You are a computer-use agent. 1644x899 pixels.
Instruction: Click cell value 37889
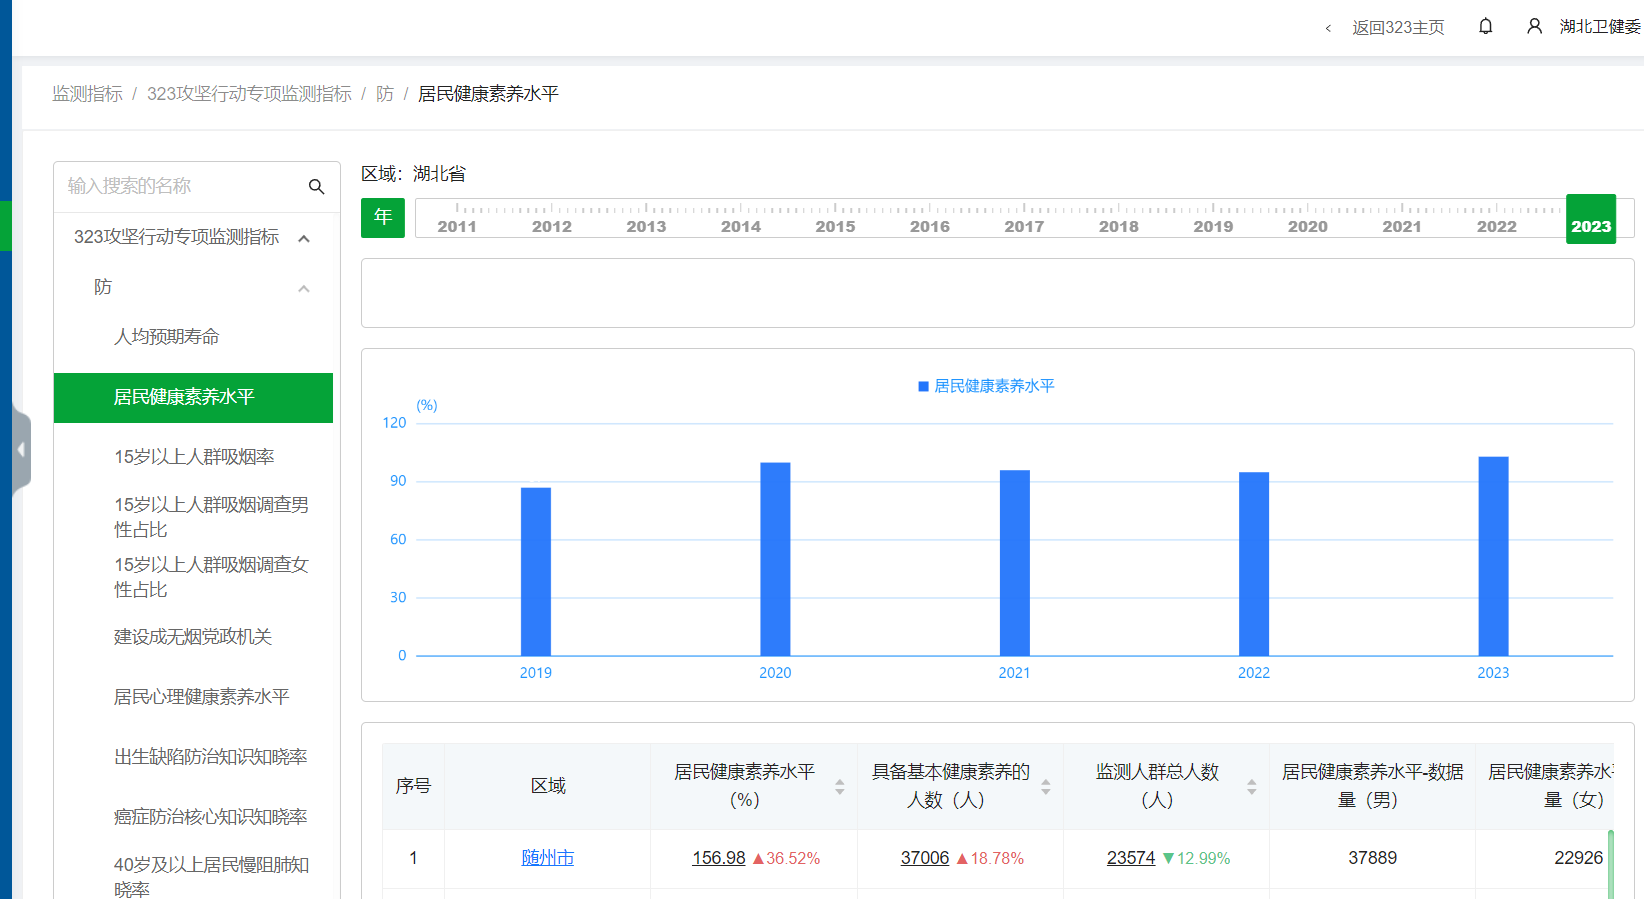pyautogui.click(x=1372, y=858)
